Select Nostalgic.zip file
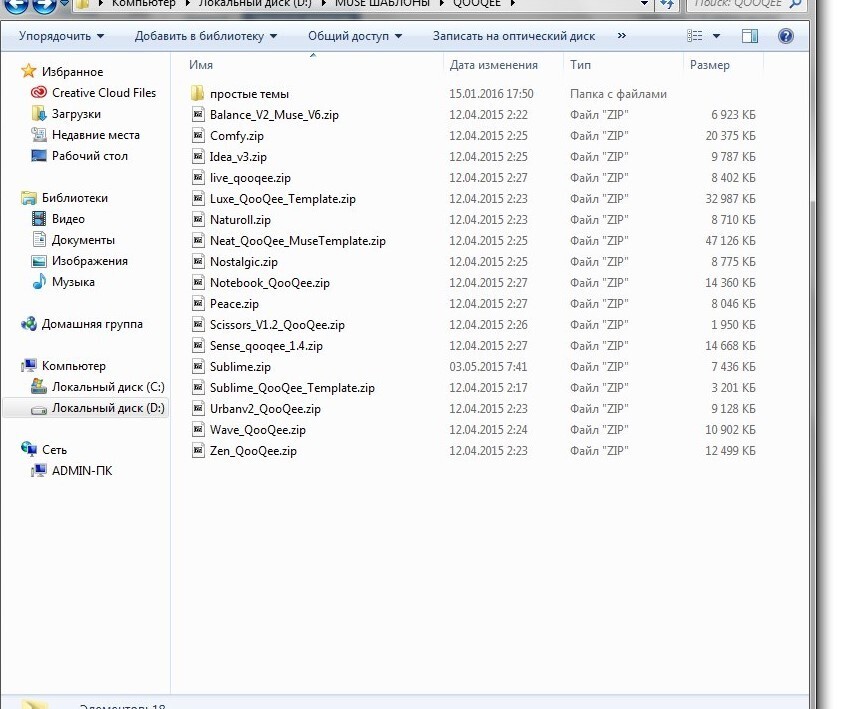 [244, 262]
